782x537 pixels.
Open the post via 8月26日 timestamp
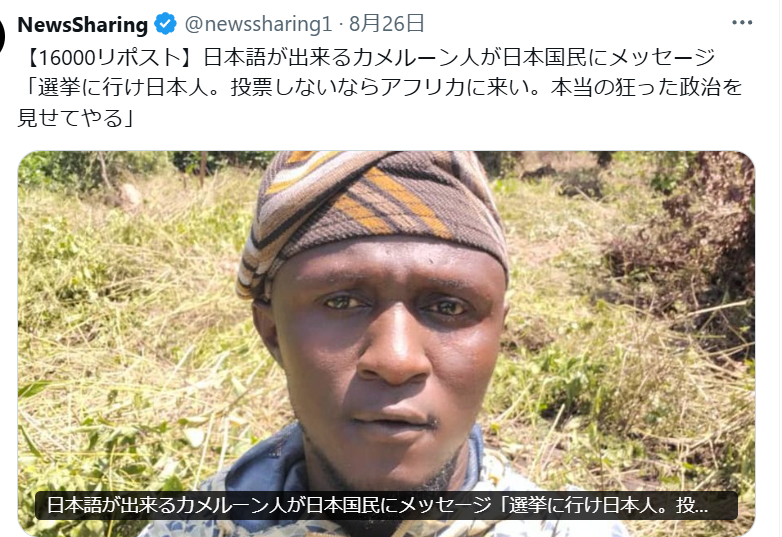pyautogui.click(x=387, y=23)
